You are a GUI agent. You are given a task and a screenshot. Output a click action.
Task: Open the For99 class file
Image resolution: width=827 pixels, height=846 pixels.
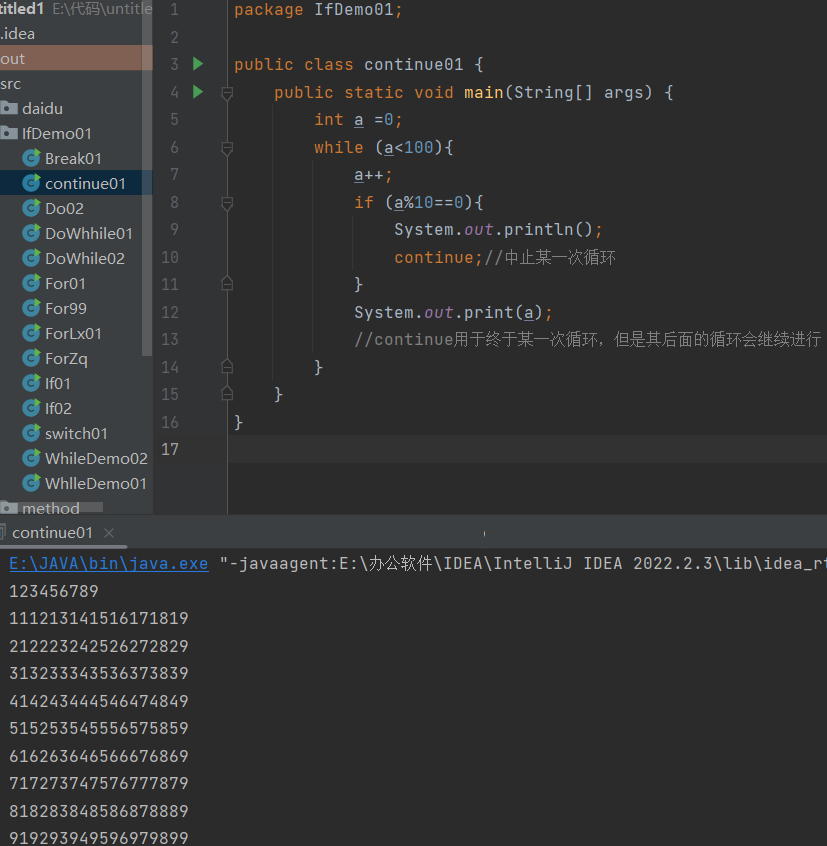[66, 308]
